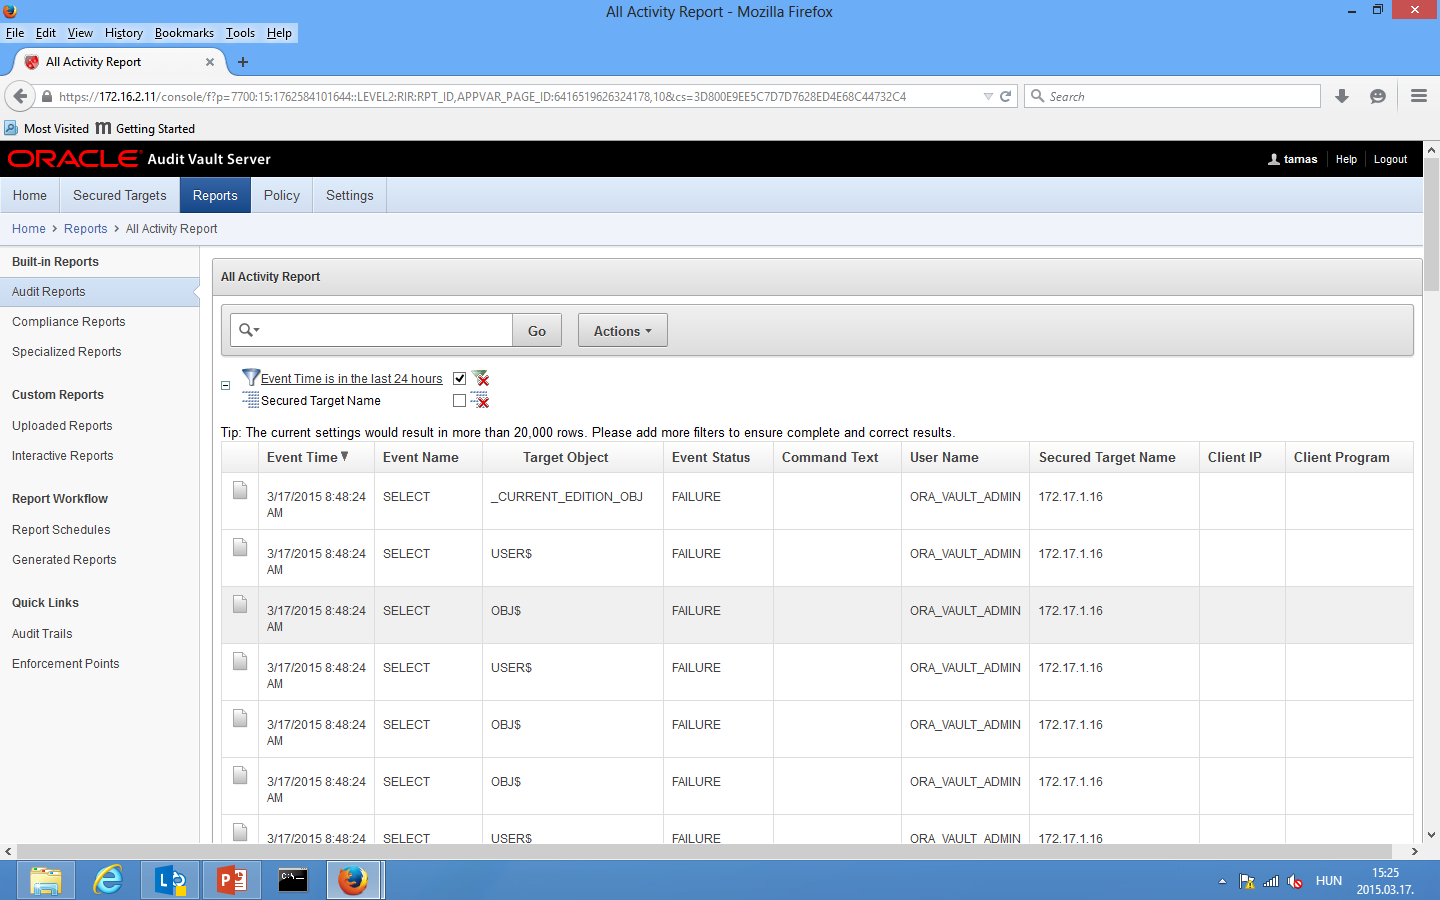Click the Go search button
Screen dimensions: 1440x900
point(537,331)
